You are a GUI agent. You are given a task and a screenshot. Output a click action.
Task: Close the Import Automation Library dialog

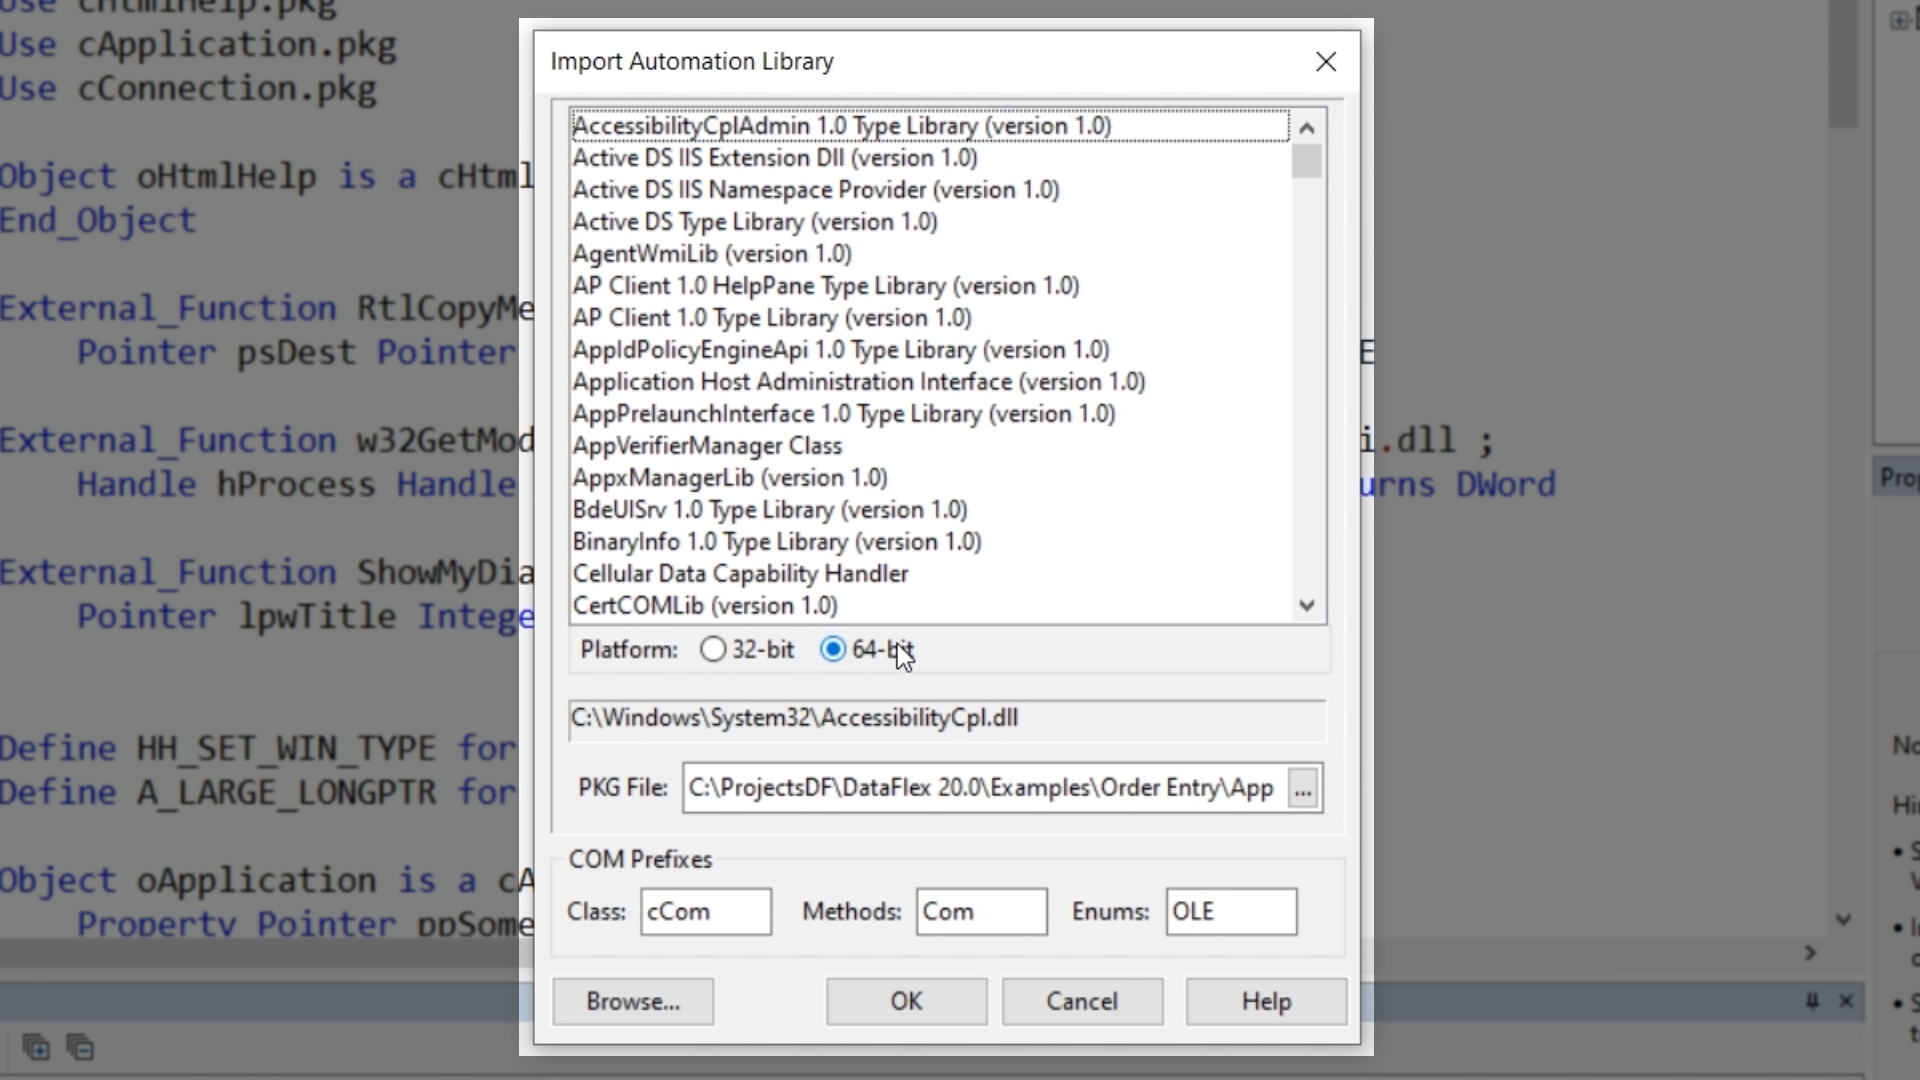[1326, 62]
